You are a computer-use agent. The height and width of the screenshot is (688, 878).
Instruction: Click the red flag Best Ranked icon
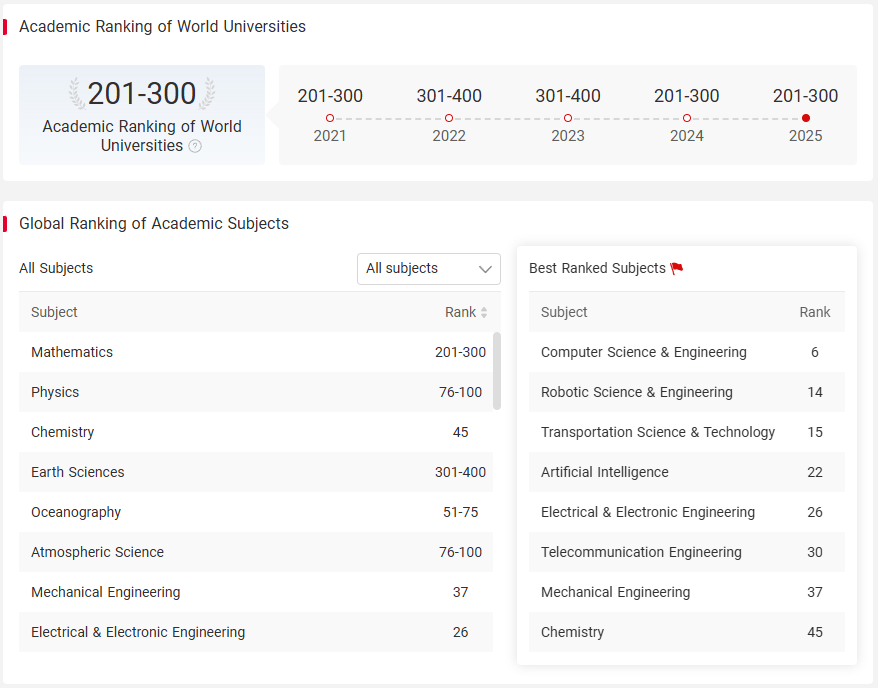[676, 269]
